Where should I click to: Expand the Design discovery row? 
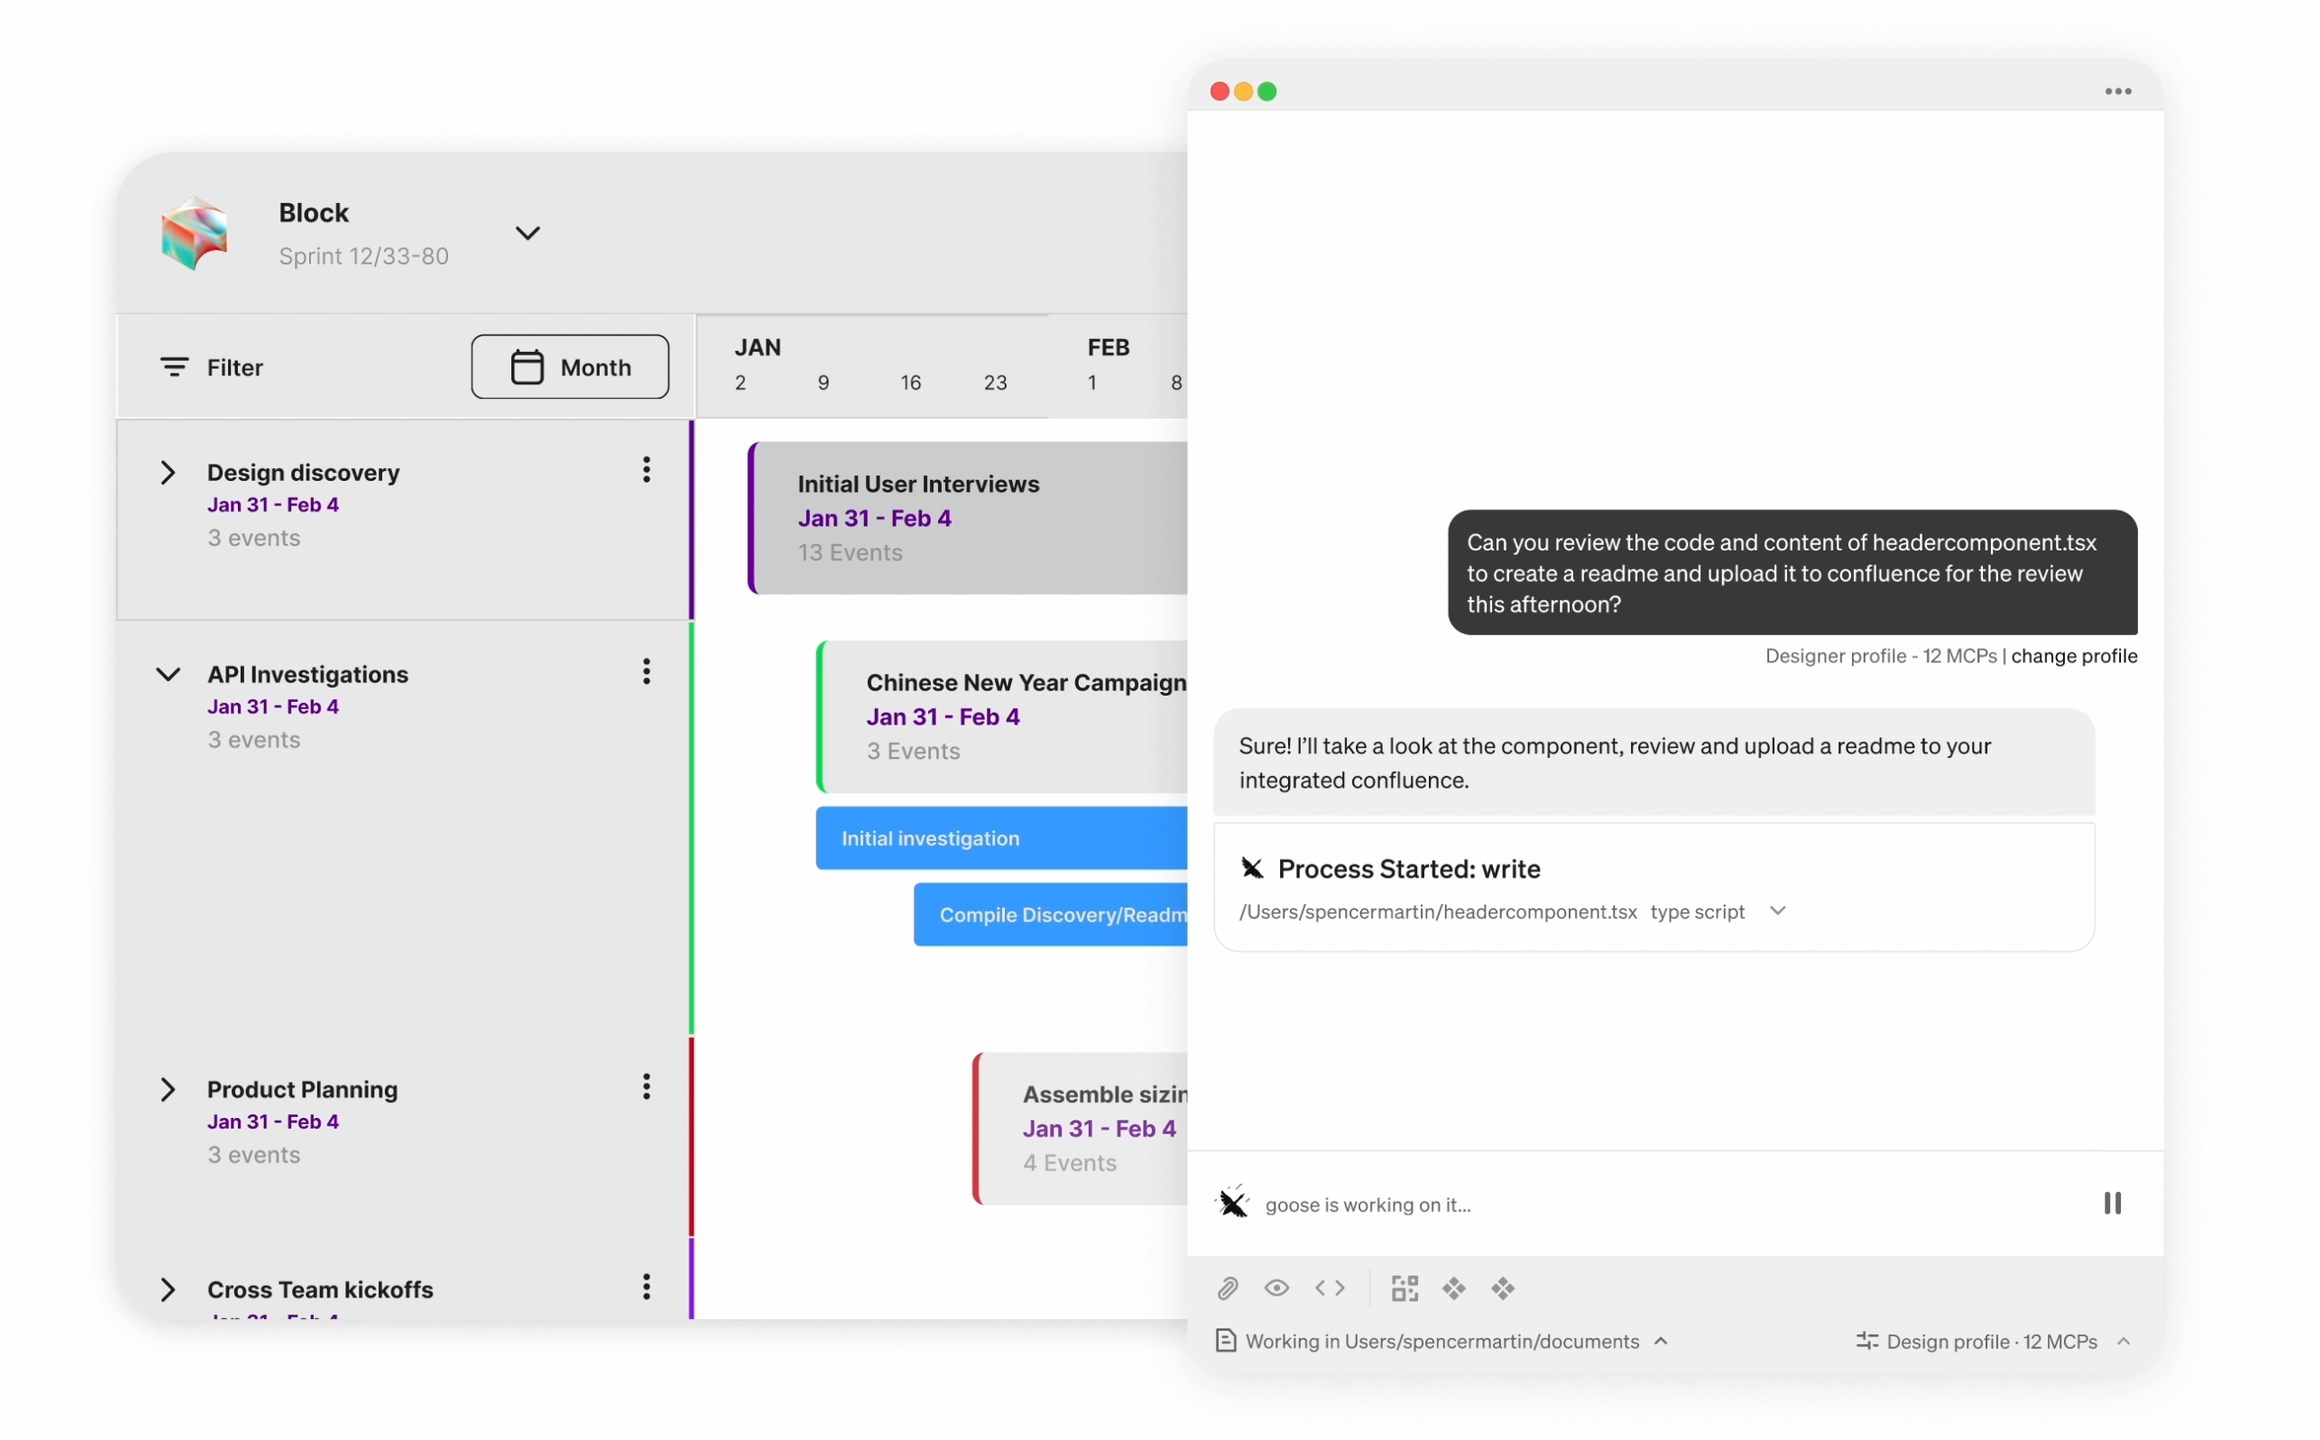tap(168, 472)
